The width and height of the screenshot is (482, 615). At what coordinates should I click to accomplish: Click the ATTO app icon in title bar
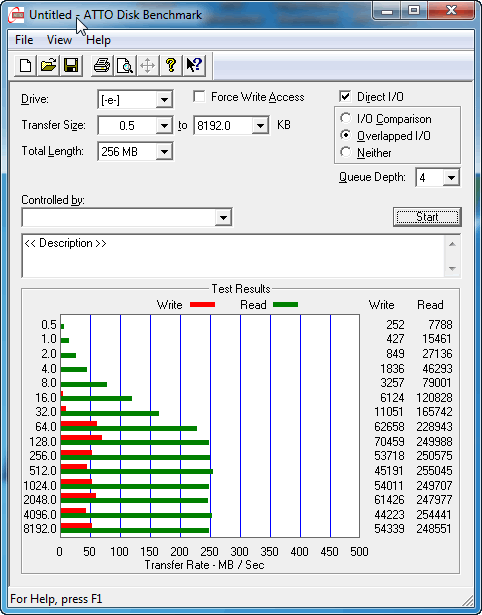(16, 15)
